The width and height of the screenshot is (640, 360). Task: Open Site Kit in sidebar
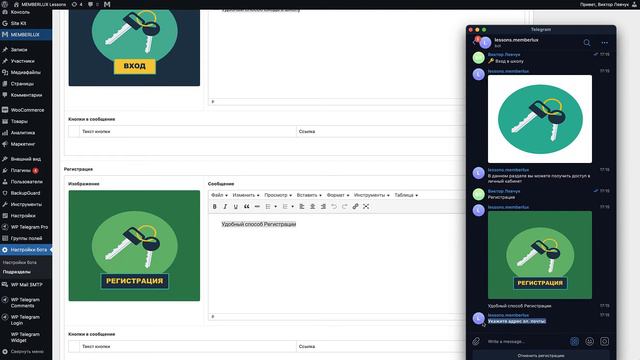click(26, 23)
